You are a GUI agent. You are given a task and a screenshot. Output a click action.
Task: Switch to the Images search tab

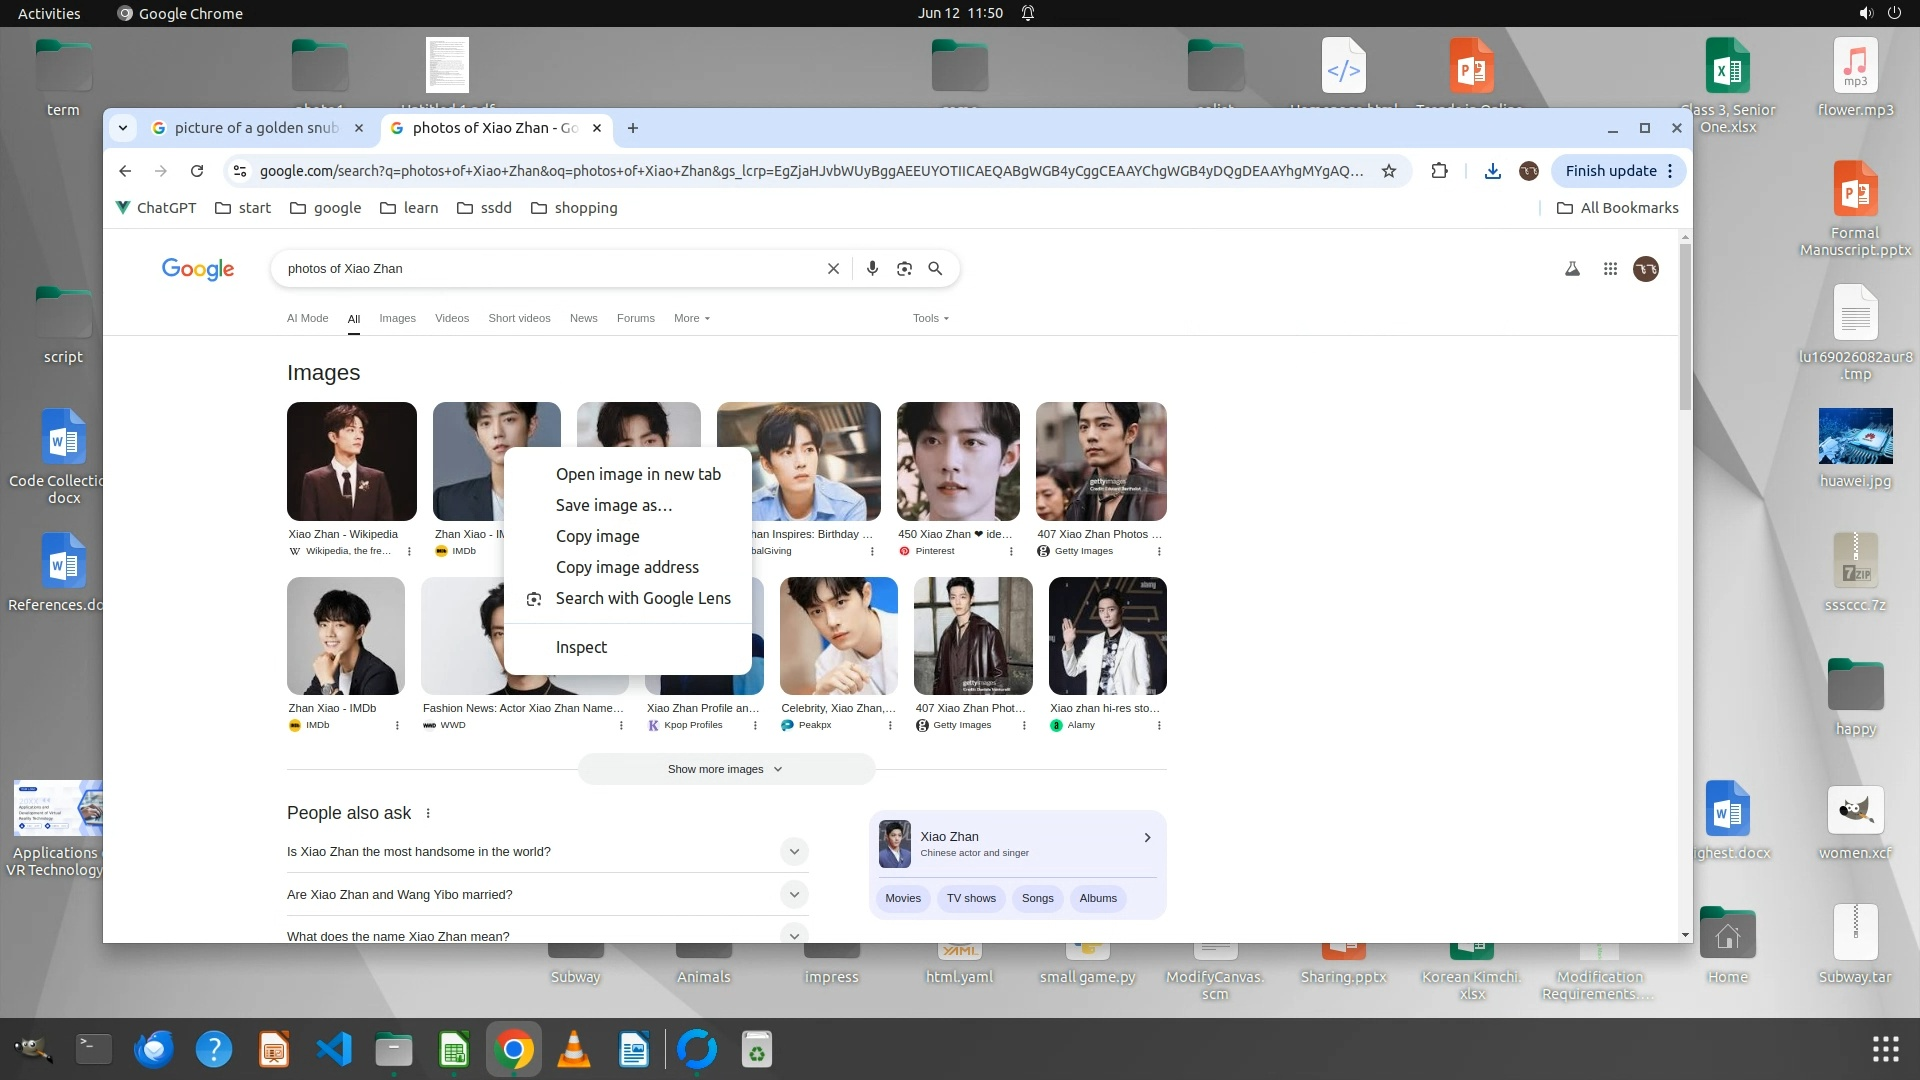coord(397,318)
